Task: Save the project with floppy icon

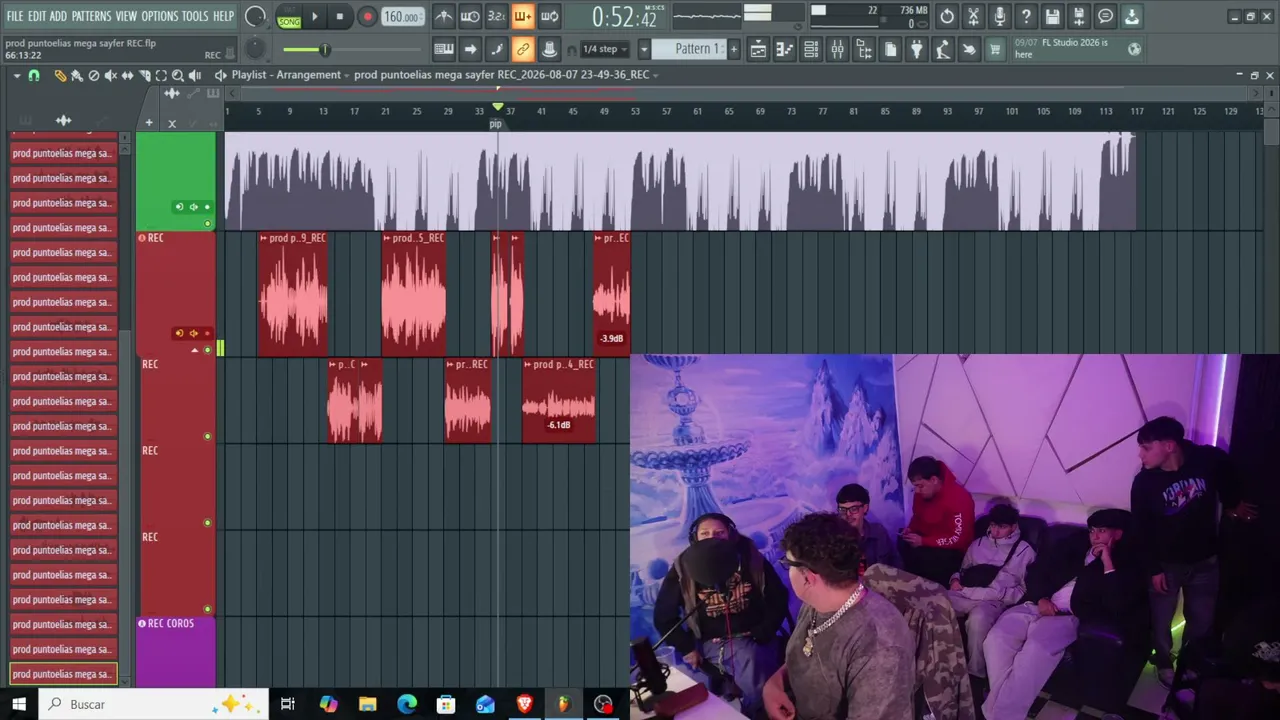Action: (x=1052, y=16)
